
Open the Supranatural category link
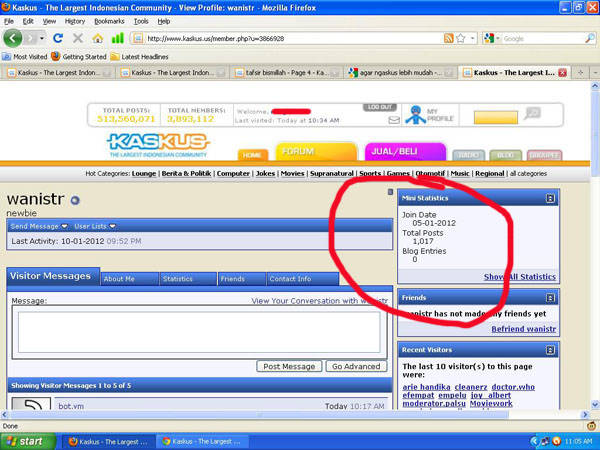tap(332, 173)
